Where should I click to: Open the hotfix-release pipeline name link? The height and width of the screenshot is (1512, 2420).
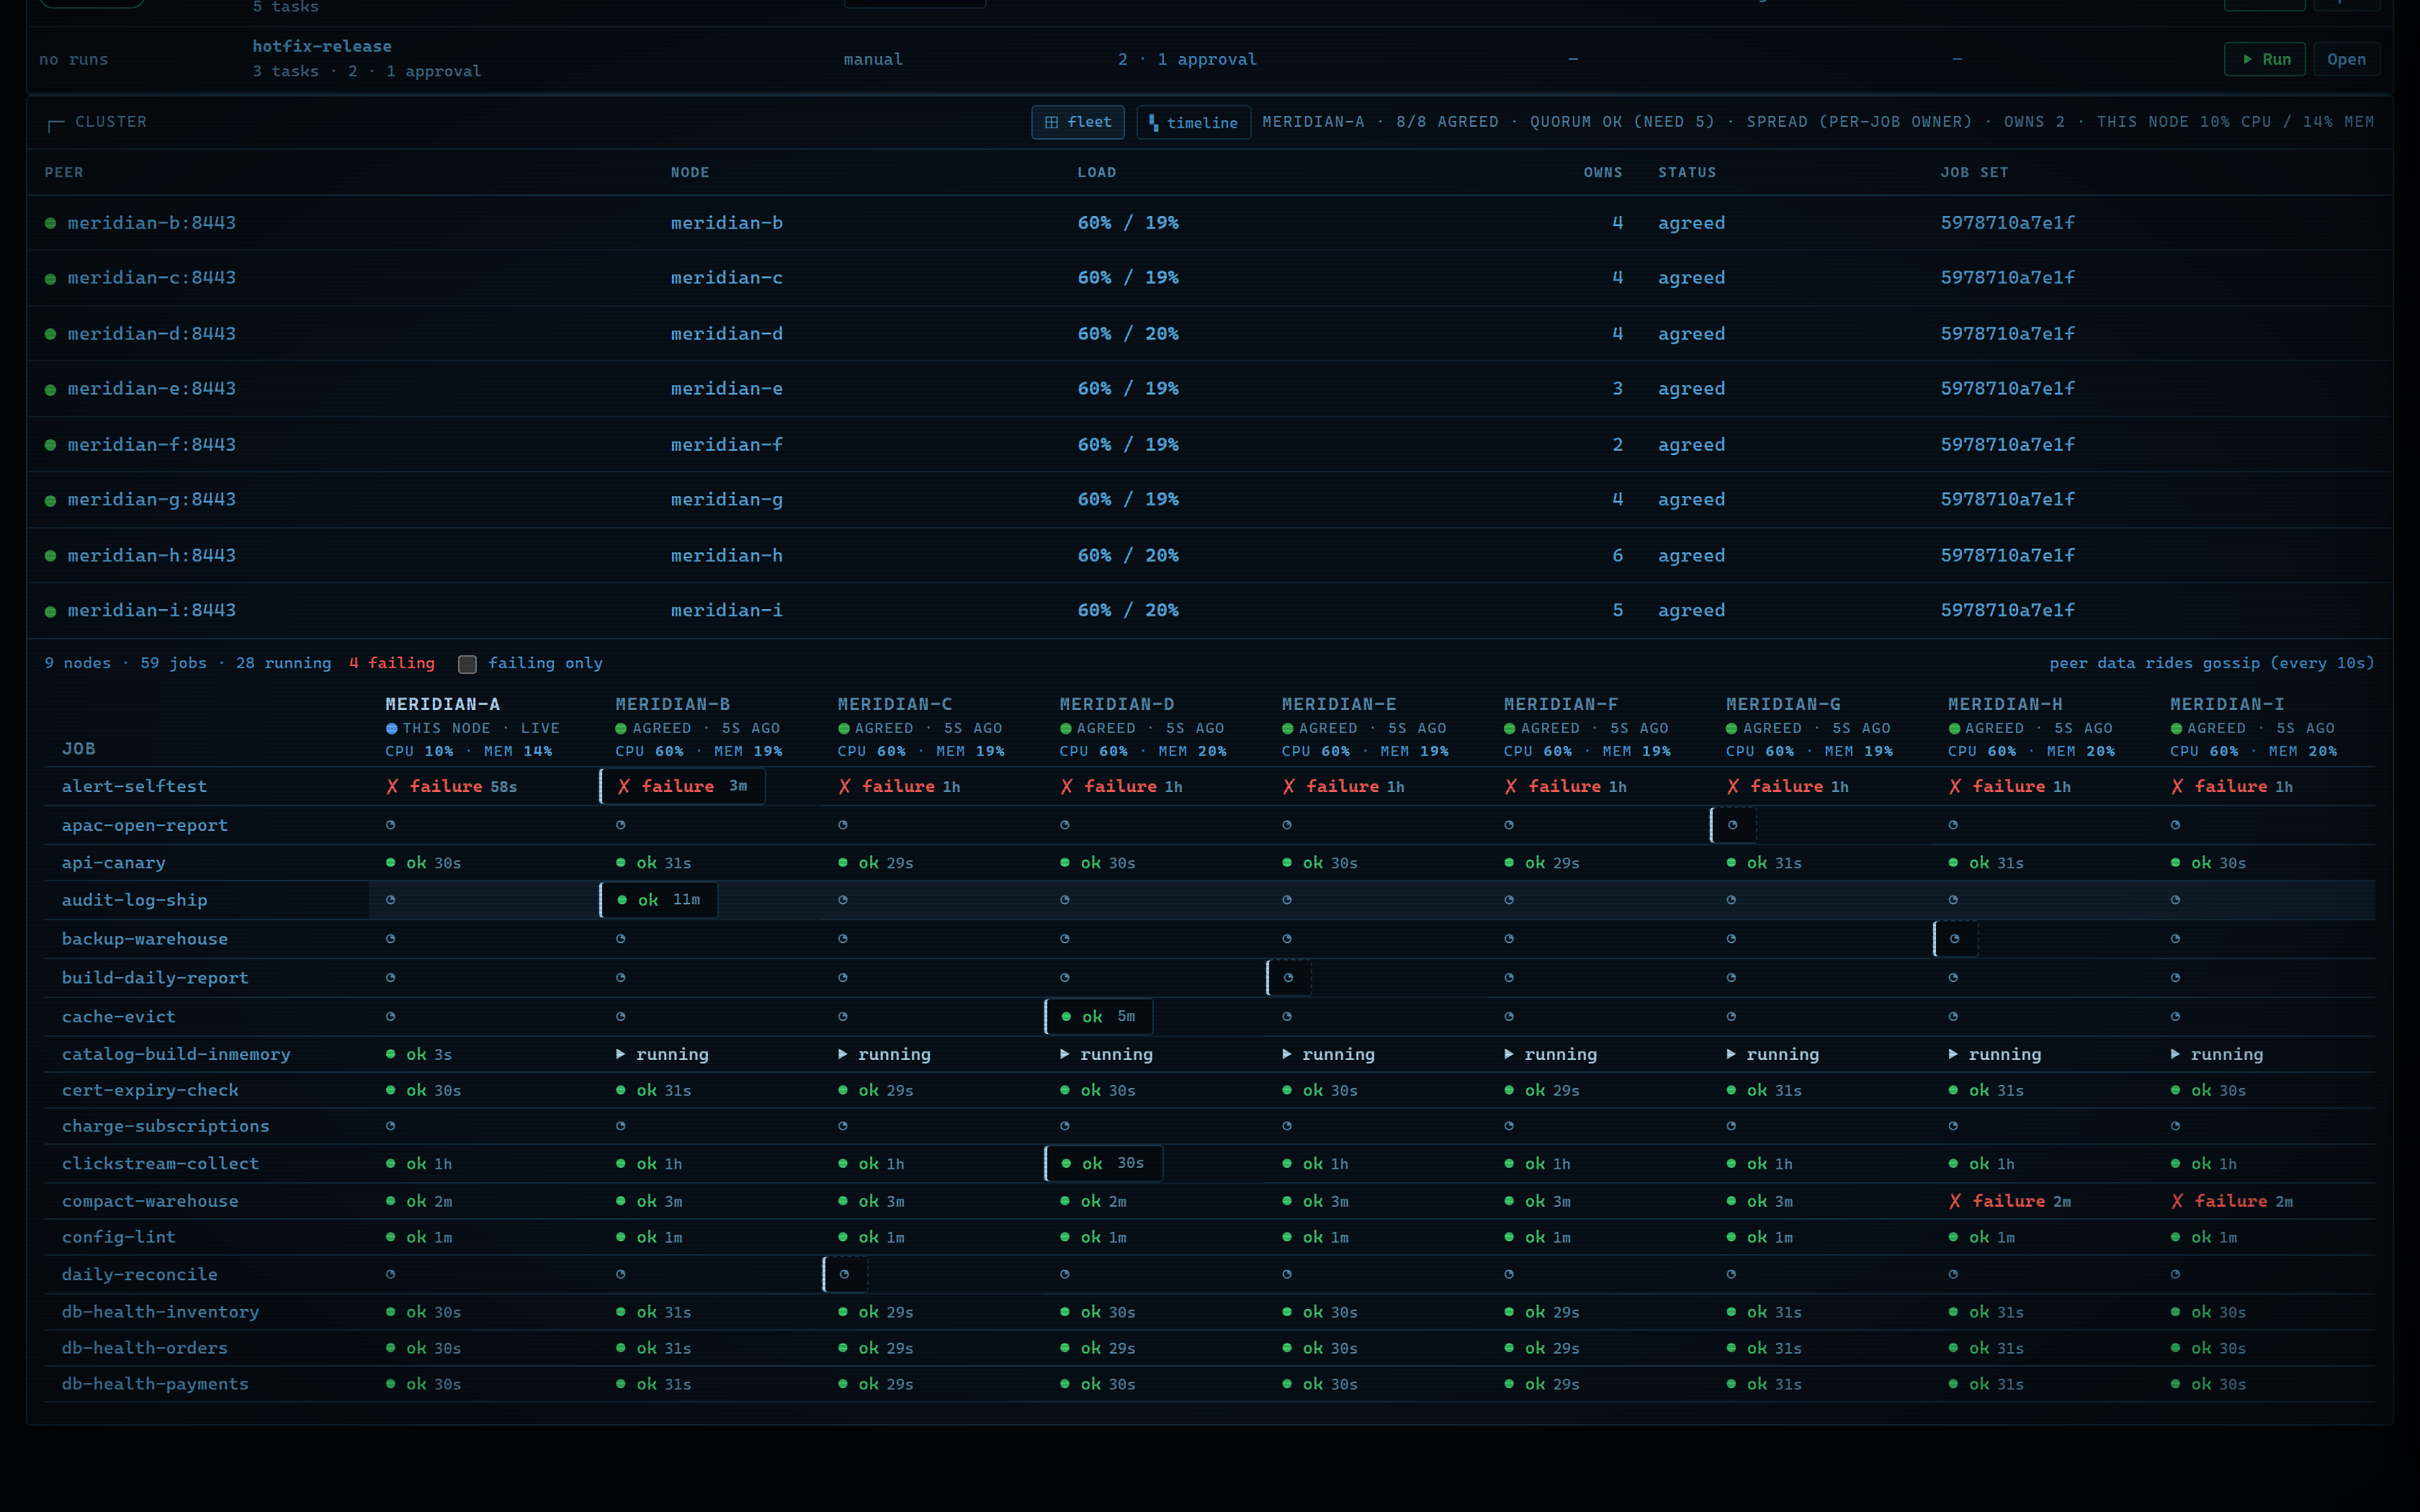tap(322, 46)
